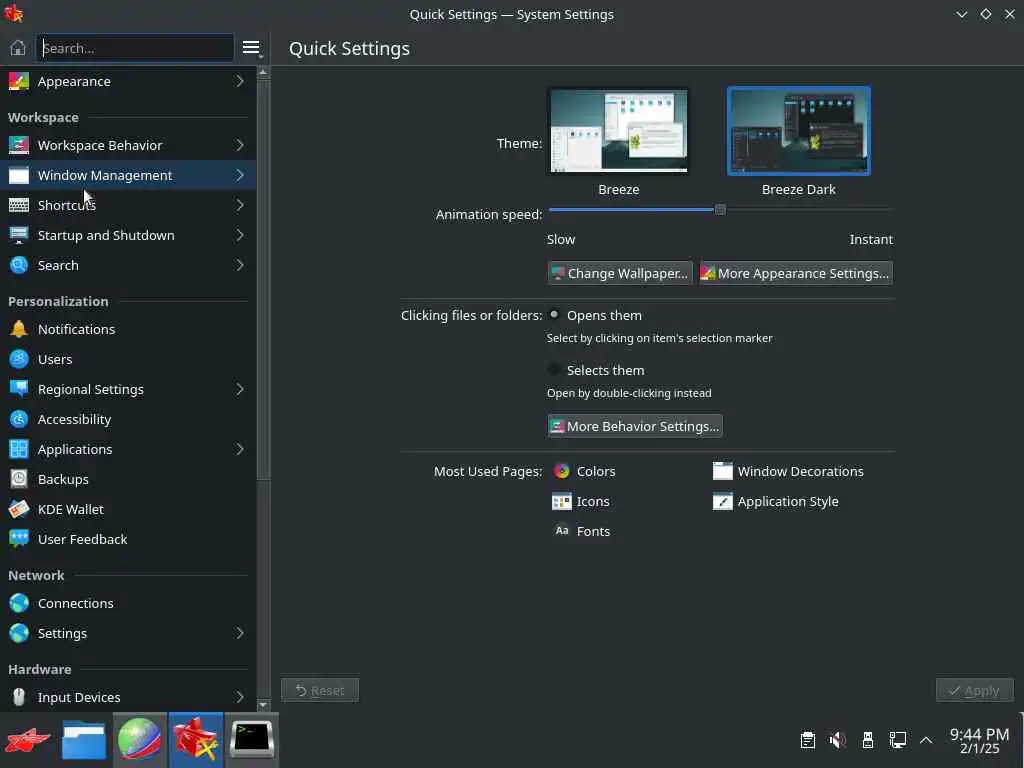The width and height of the screenshot is (1024, 768).
Task: Open the Backups settings entry
Action: 128,479
